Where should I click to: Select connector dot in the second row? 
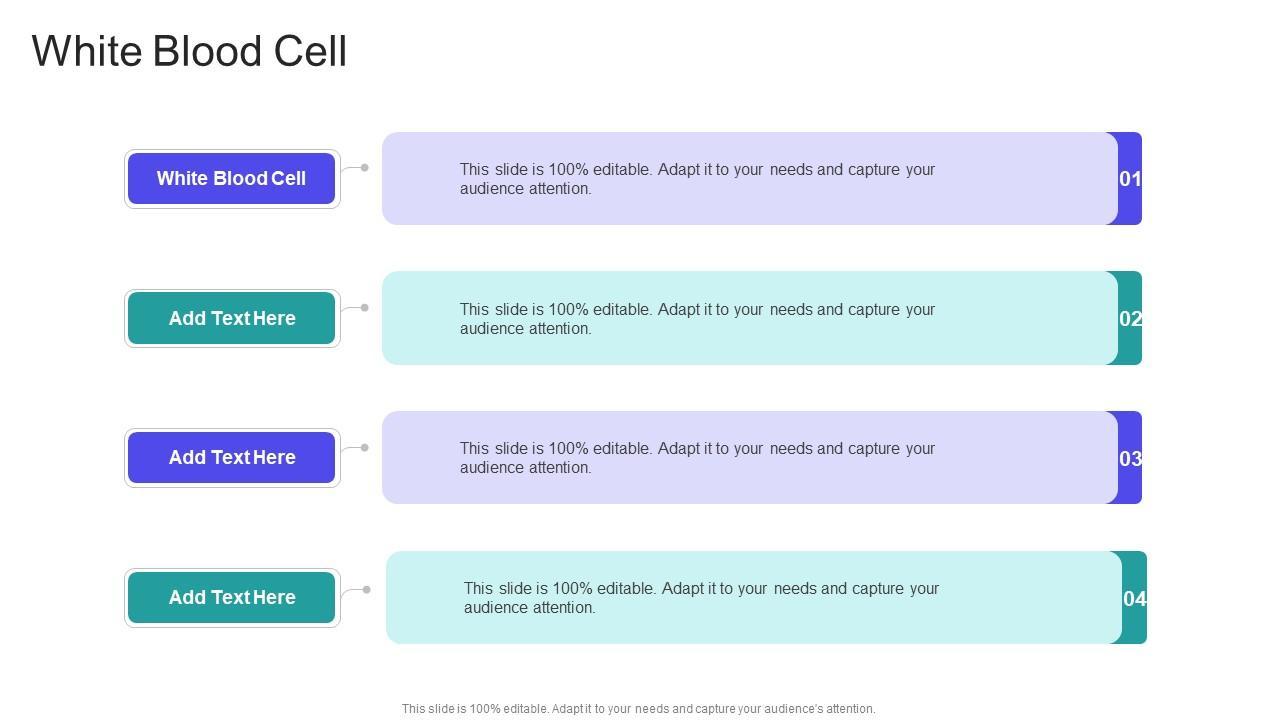point(365,308)
